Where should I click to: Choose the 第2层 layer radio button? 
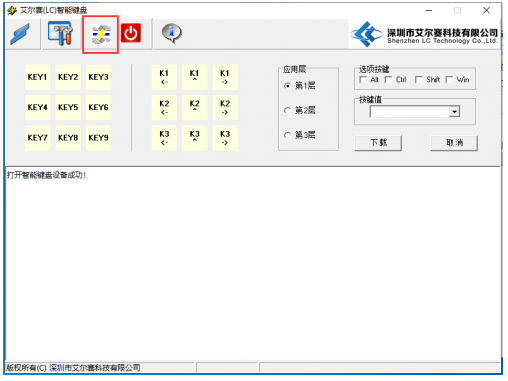(287, 110)
